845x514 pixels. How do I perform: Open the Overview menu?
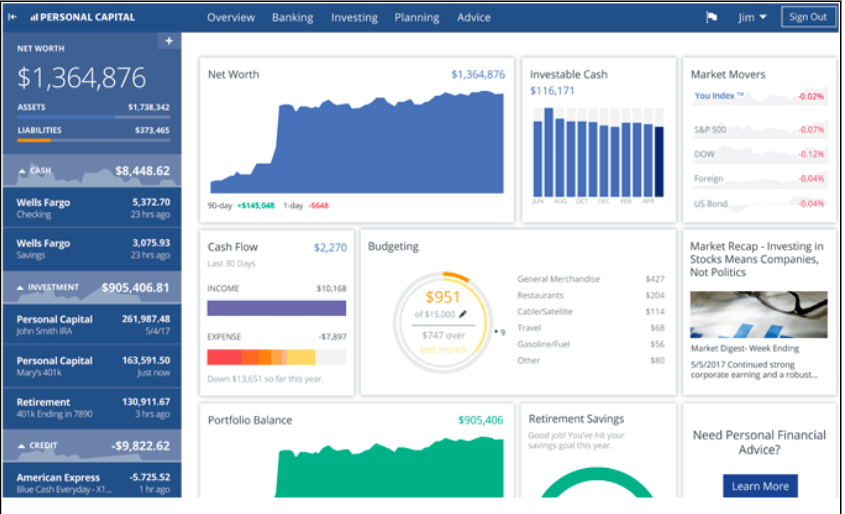[x=231, y=17]
